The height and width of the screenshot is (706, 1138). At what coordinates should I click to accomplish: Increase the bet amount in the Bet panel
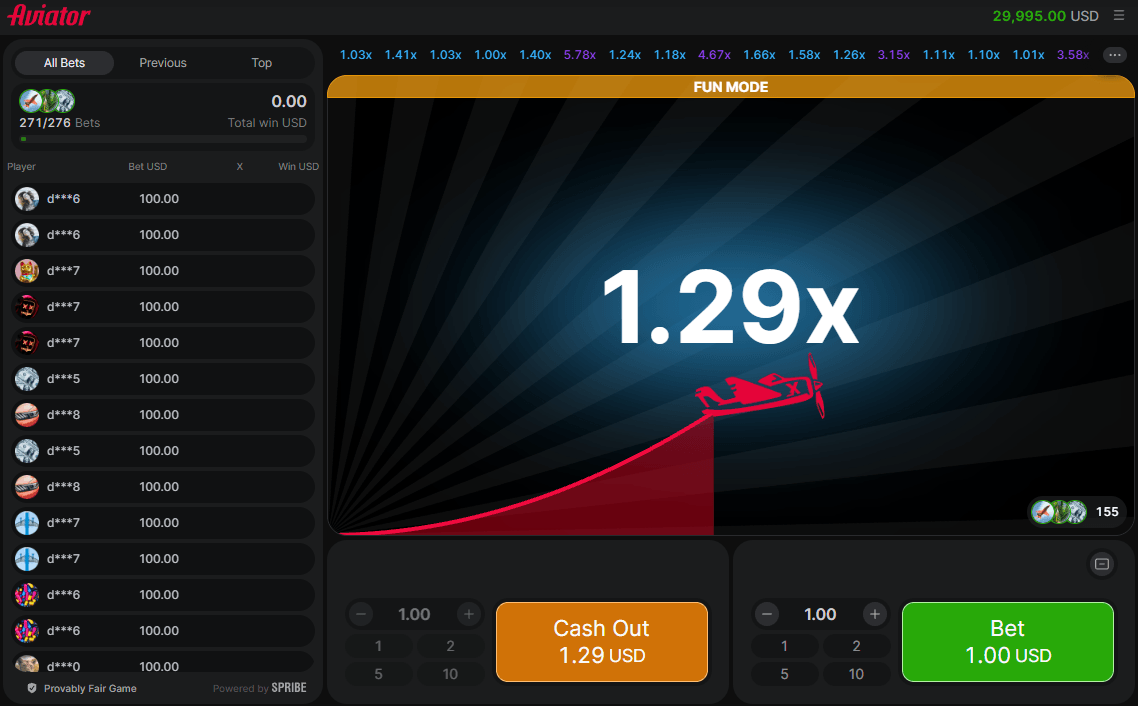[x=875, y=615]
